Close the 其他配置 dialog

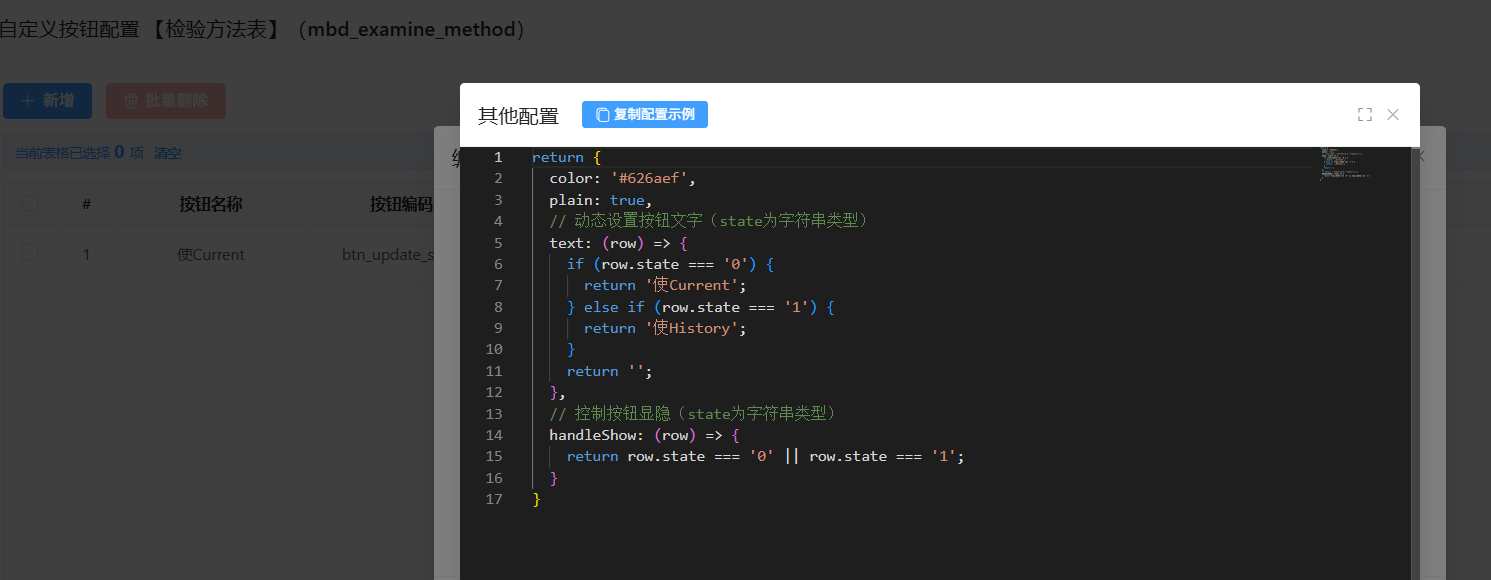coord(1393,115)
